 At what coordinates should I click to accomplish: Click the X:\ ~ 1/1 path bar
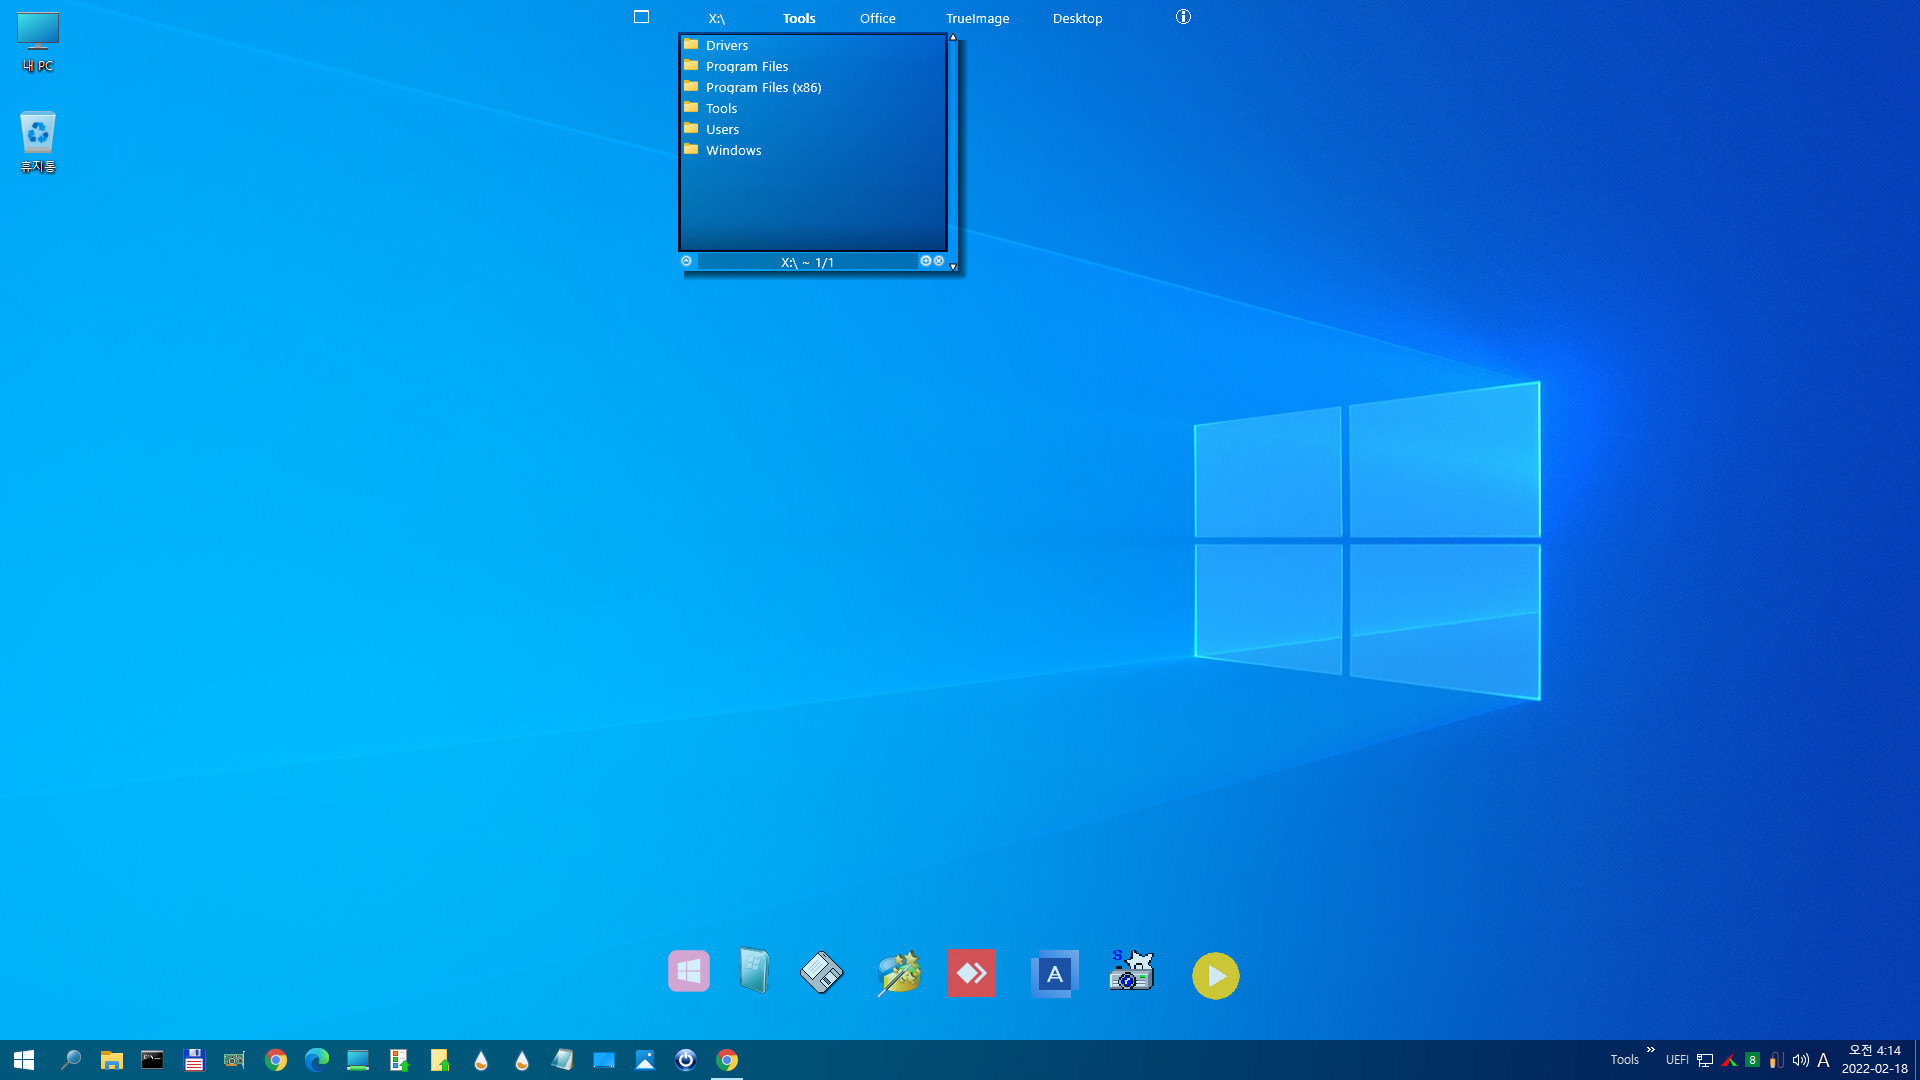coord(807,262)
